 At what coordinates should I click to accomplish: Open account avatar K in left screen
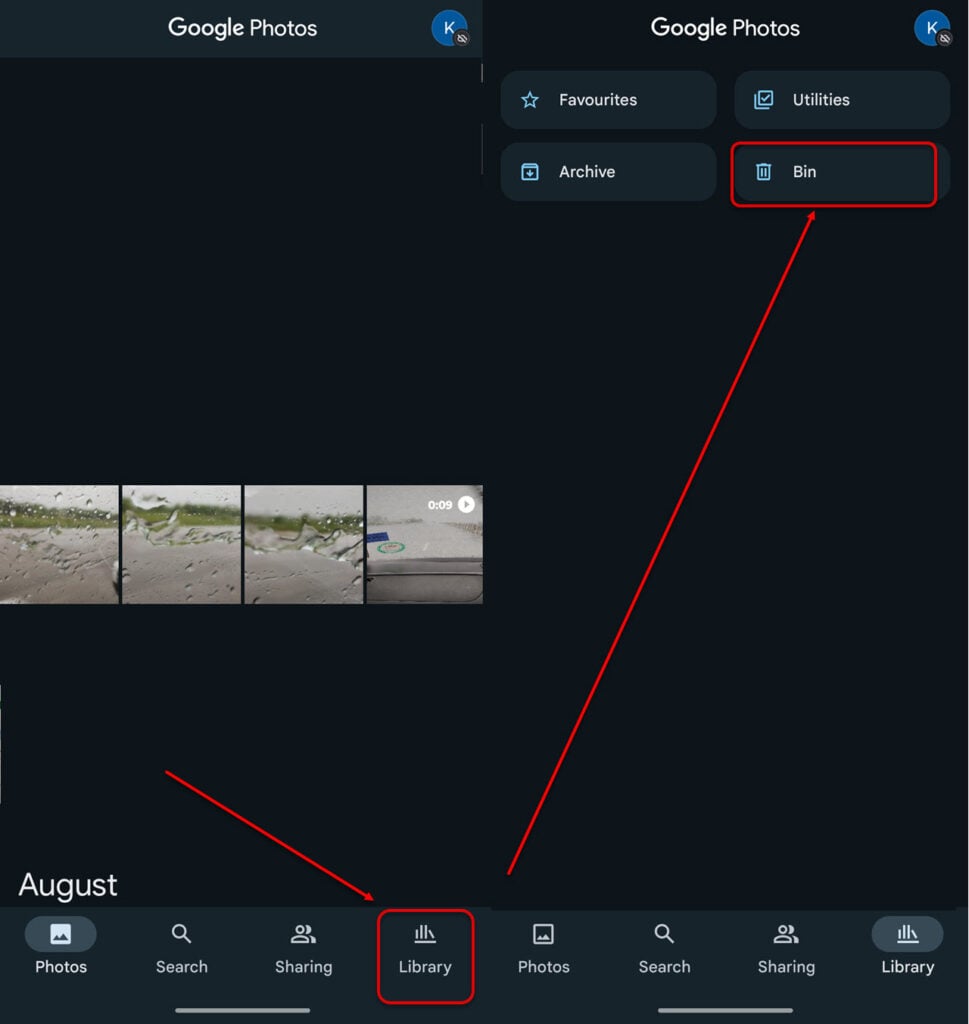449,28
